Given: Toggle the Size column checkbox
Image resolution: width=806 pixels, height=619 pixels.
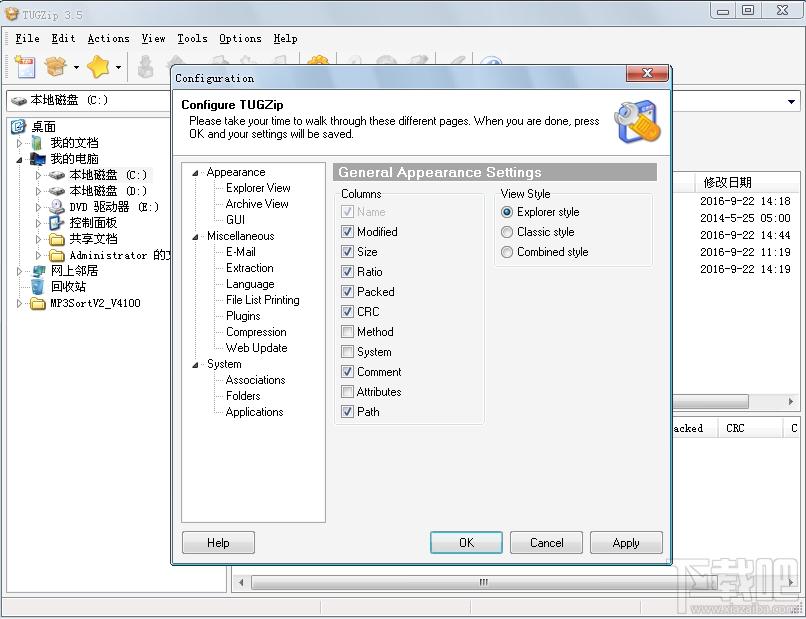Looking at the screenshot, I should pos(347,252).
